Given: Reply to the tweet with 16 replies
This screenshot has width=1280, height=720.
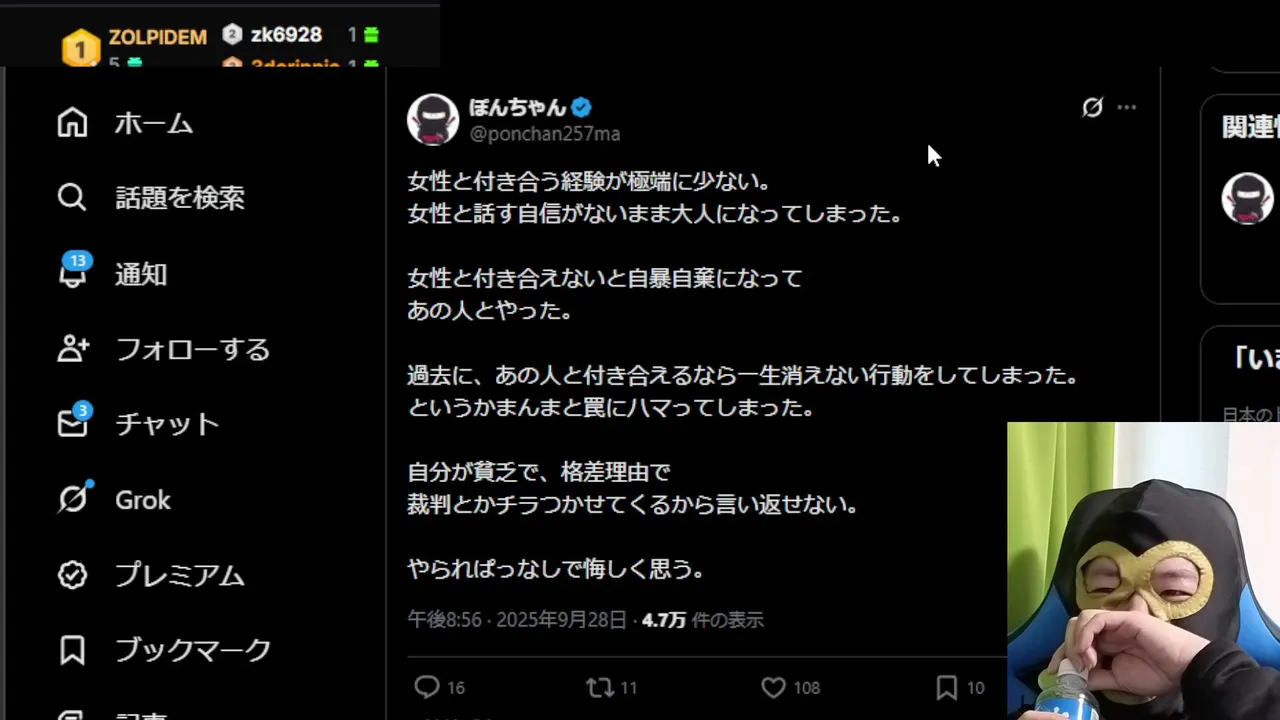Looking at the screenshot, I should click(x=427, y=688).
